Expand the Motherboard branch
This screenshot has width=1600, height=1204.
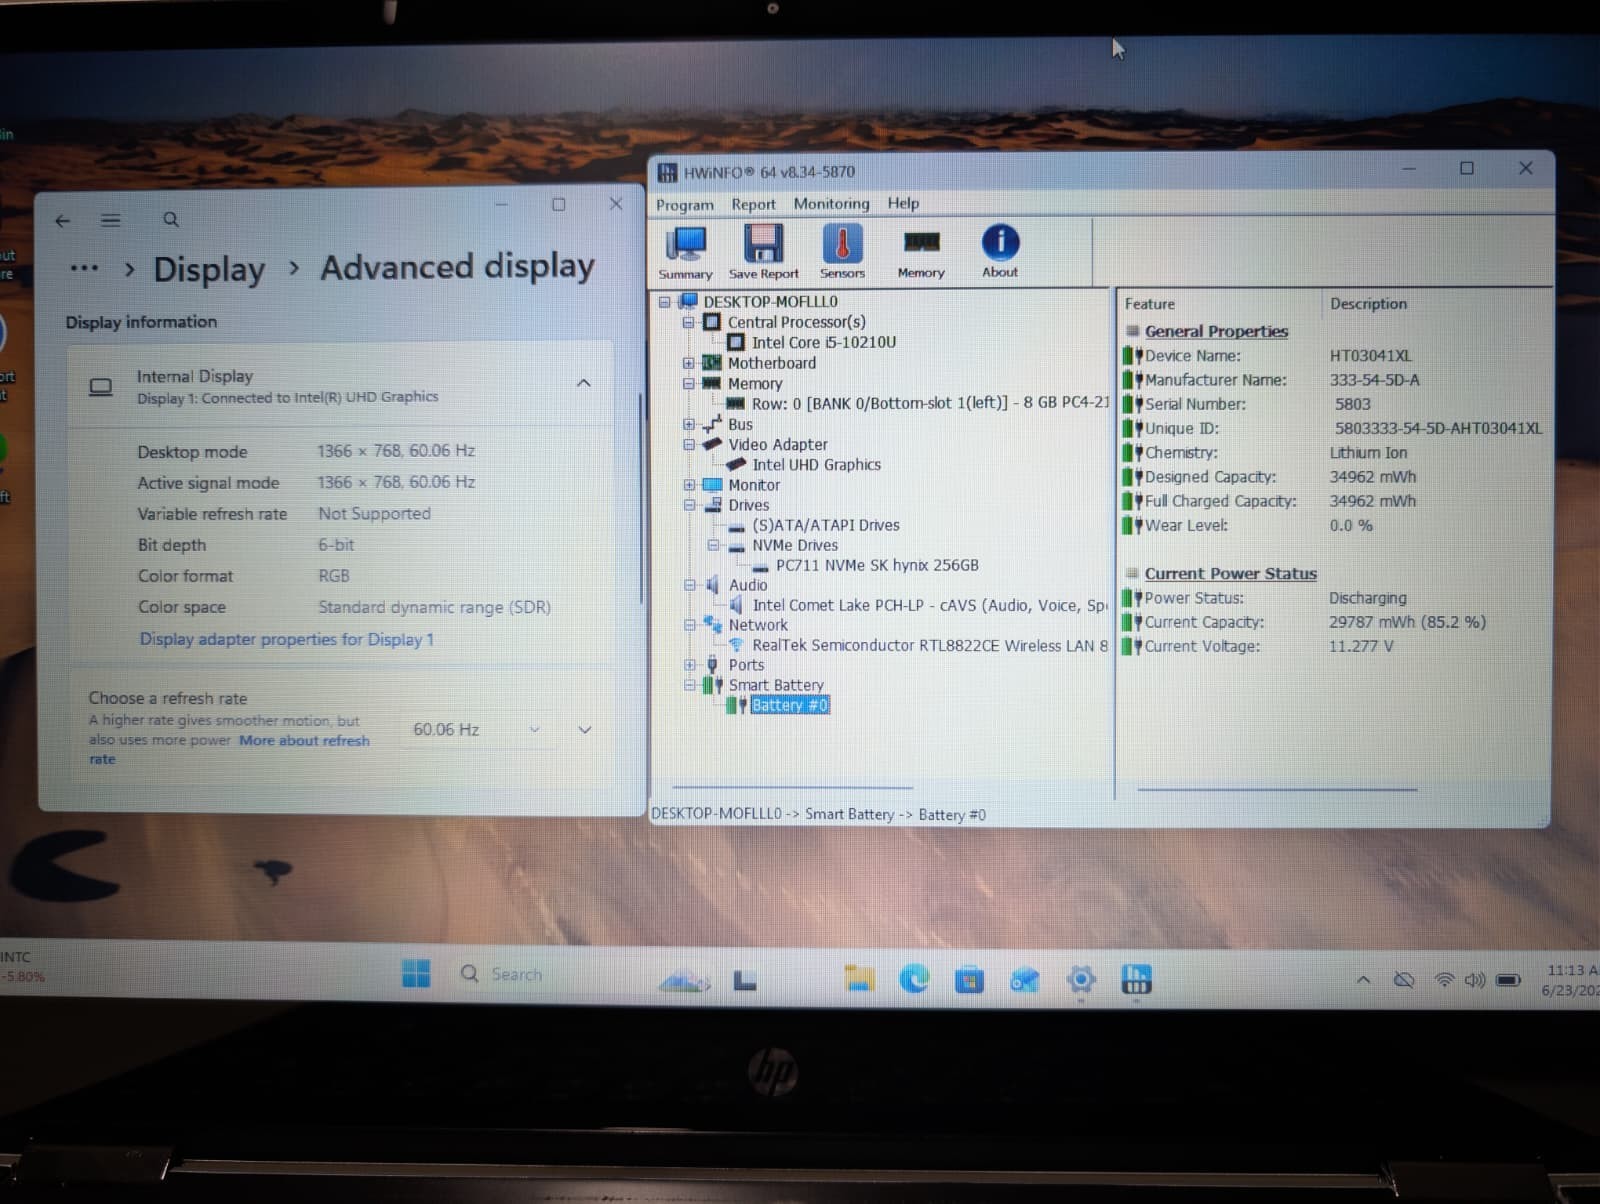(x=689, y=363)
